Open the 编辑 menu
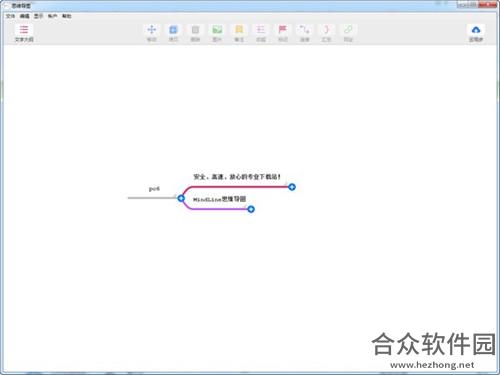500x375 pixels. click(x=24, y=16)
